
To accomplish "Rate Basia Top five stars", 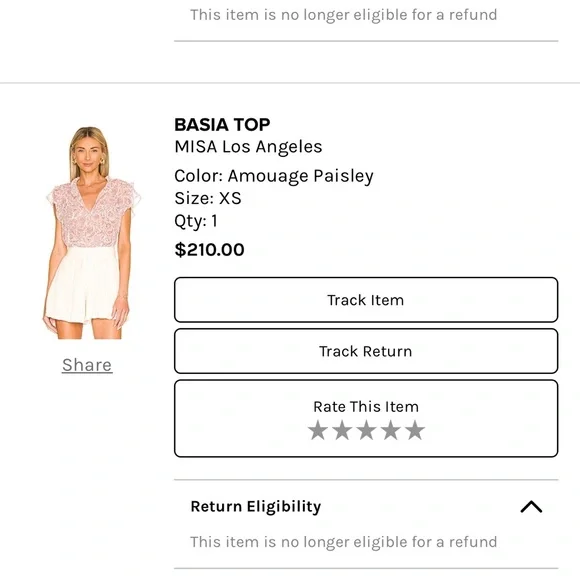I will point(415,430).
